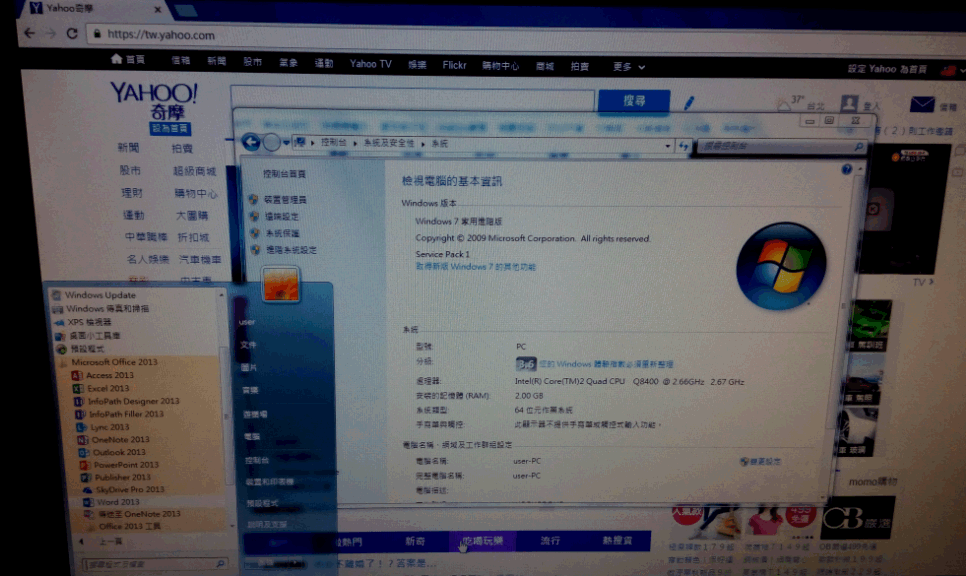Open SkyDrive Pro 2013
The height and width of the screenshot is (576, 966).
coord(123,490)
